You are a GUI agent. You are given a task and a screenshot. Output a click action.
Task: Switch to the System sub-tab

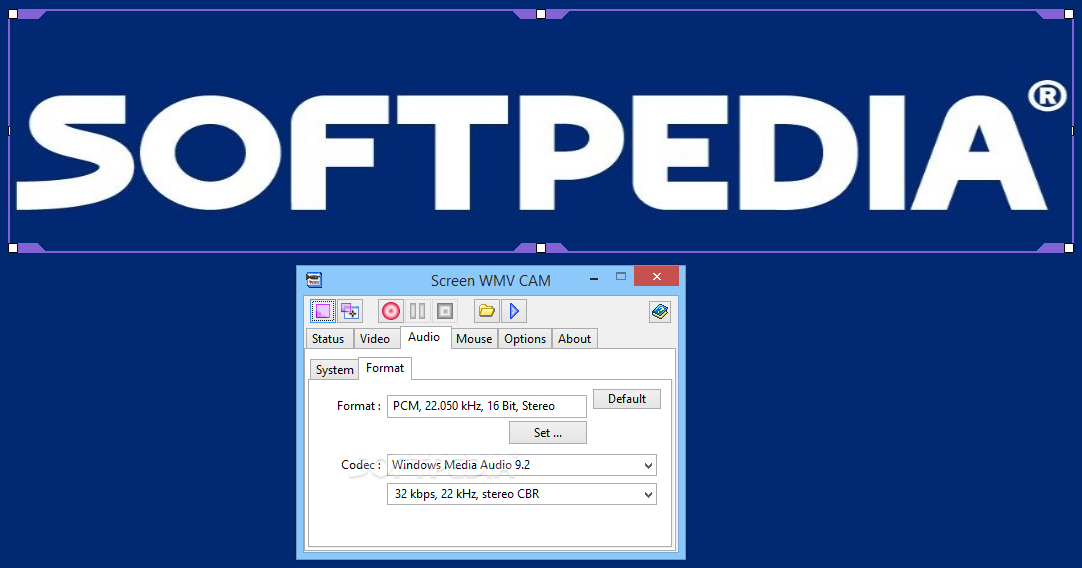tap(335, 370)
